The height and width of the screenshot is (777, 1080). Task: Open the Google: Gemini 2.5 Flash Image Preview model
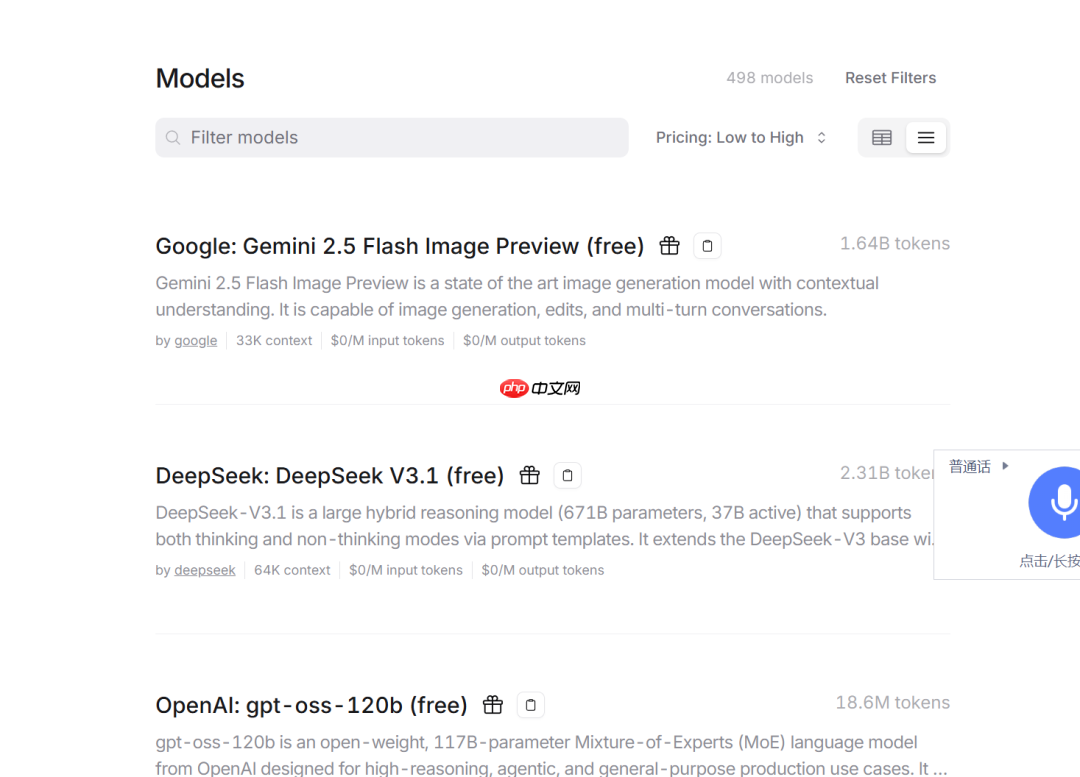399,245
